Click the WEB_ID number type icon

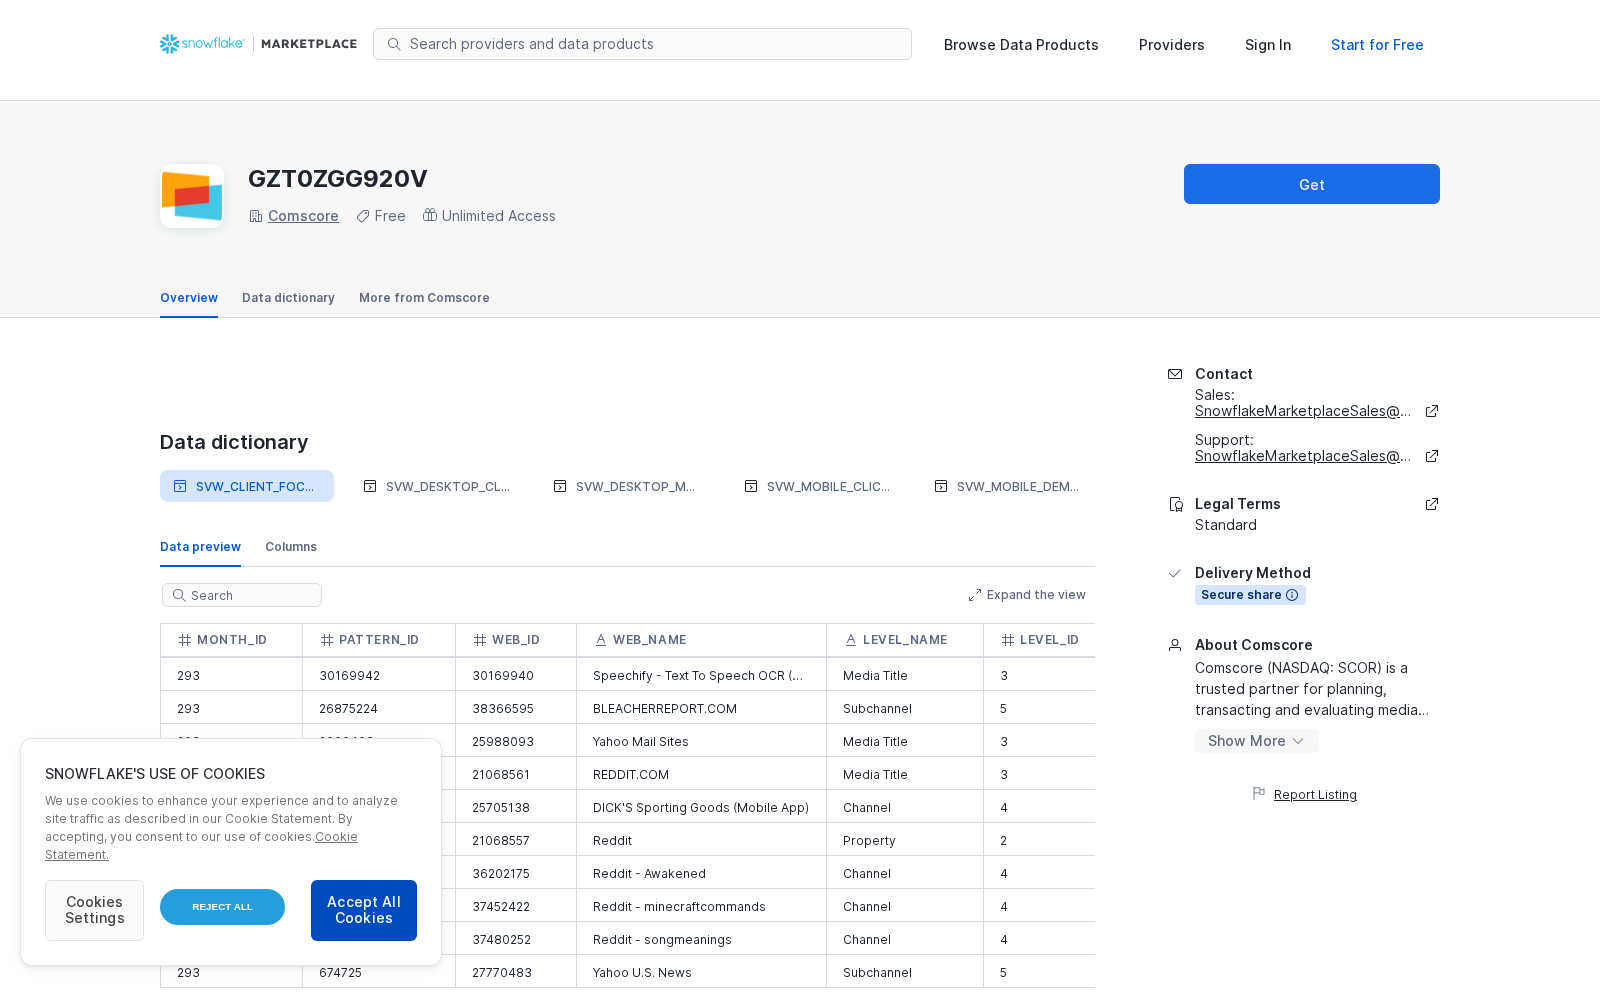coord(480,640)
